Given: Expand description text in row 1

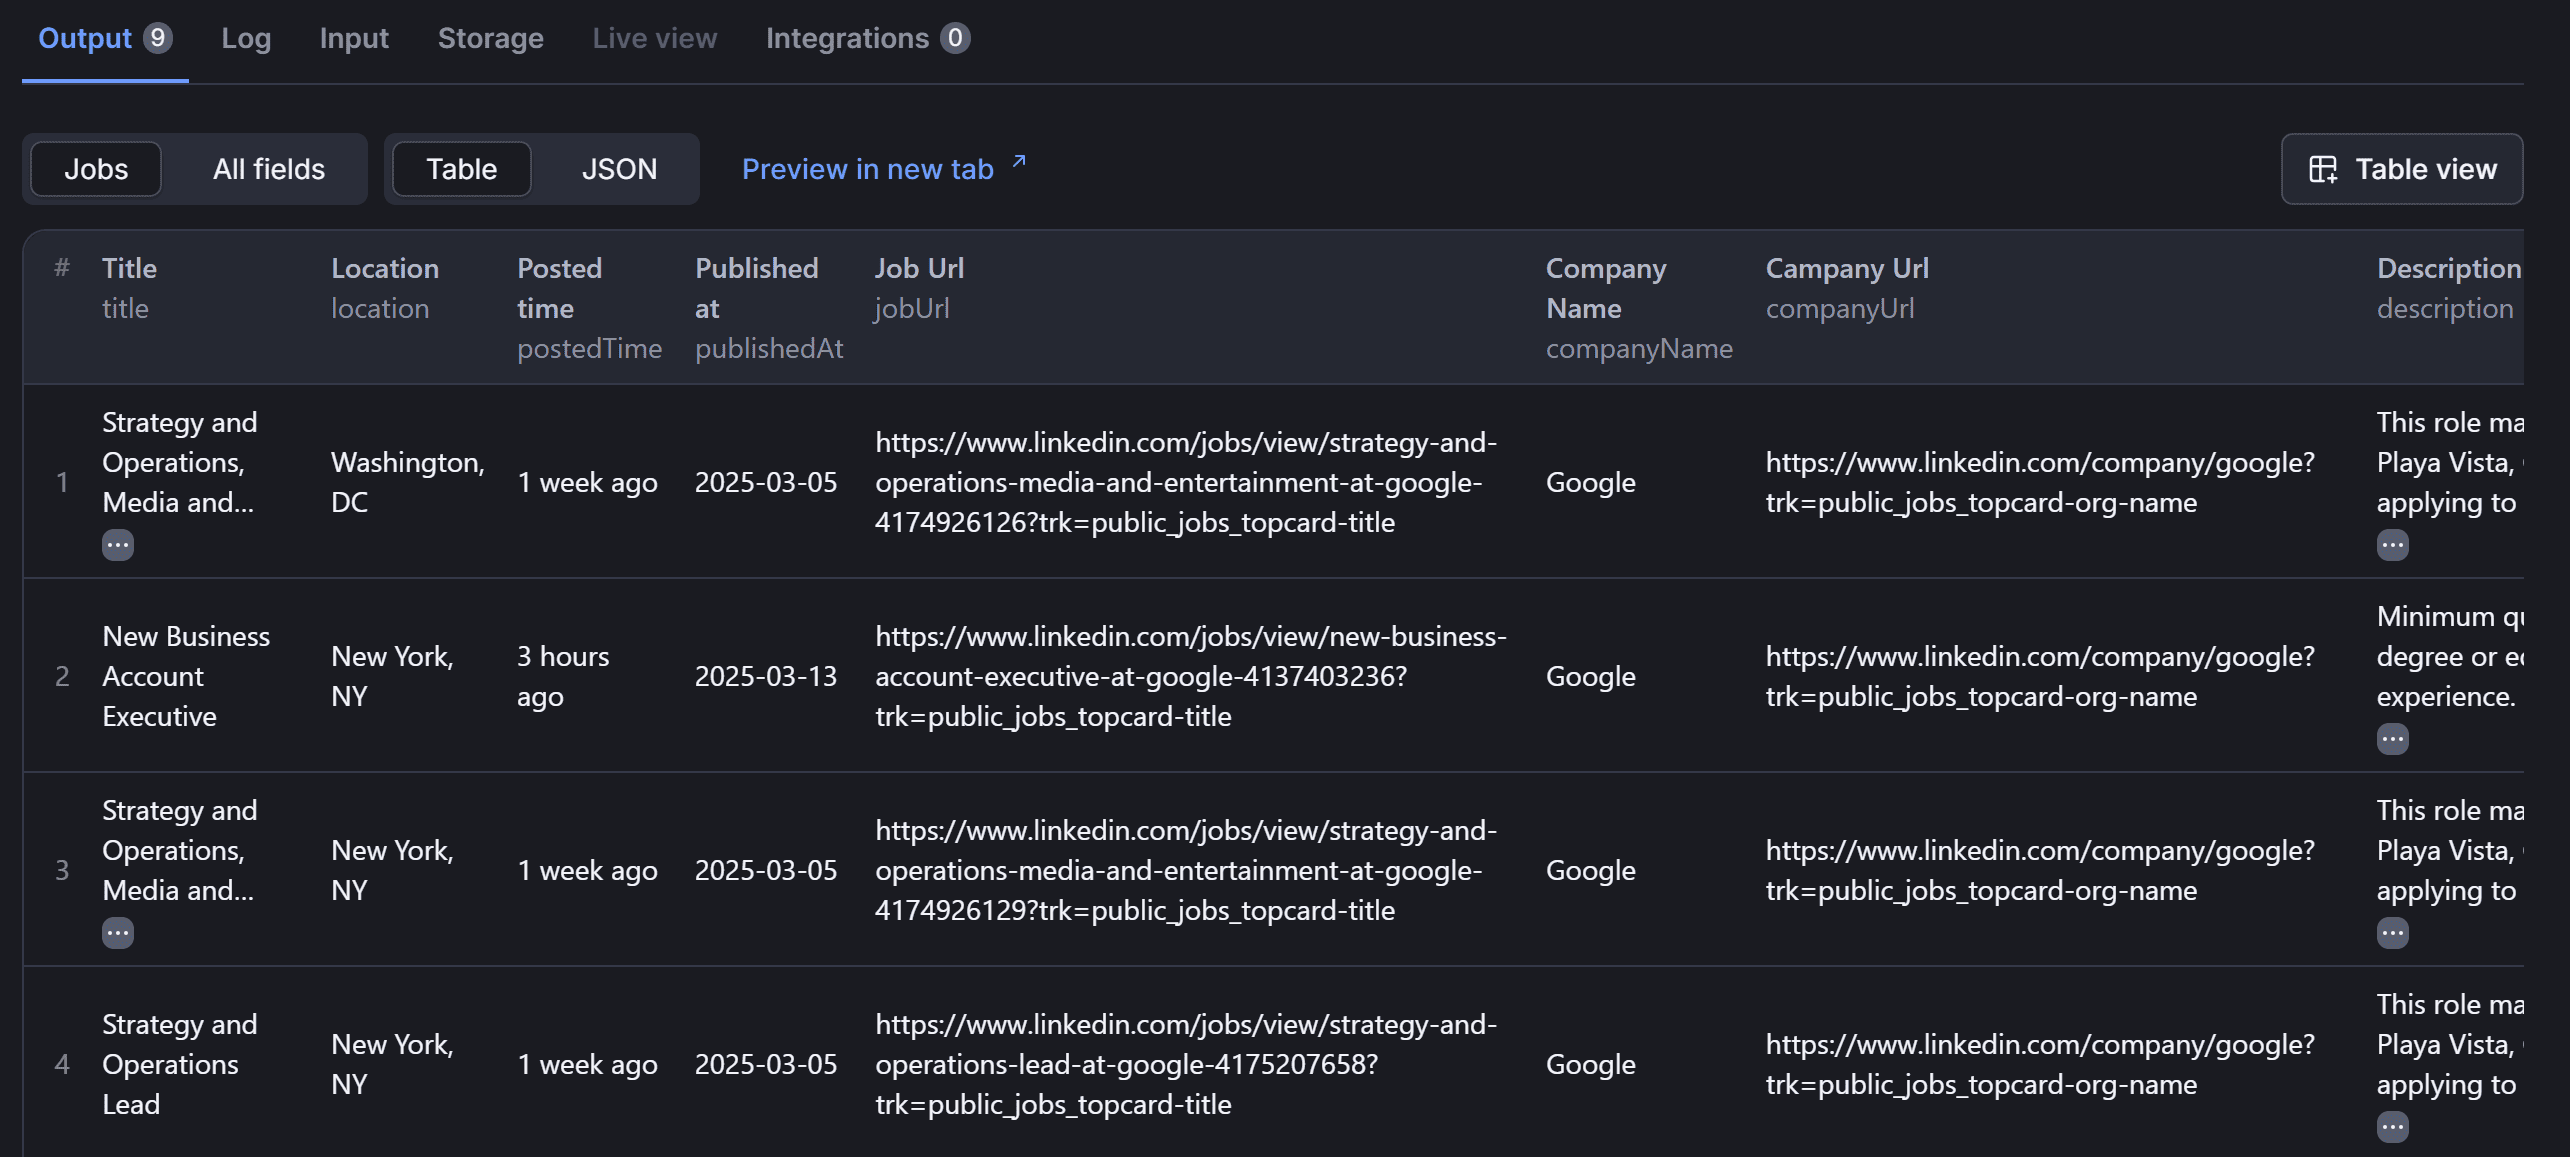Looking at the screenshot, I should [x=2392, y=545].
